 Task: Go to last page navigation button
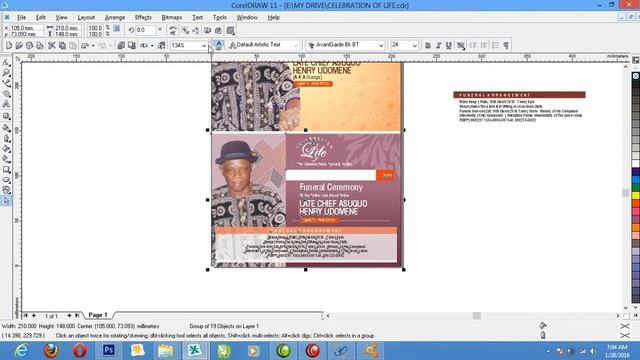click(77, 316)
